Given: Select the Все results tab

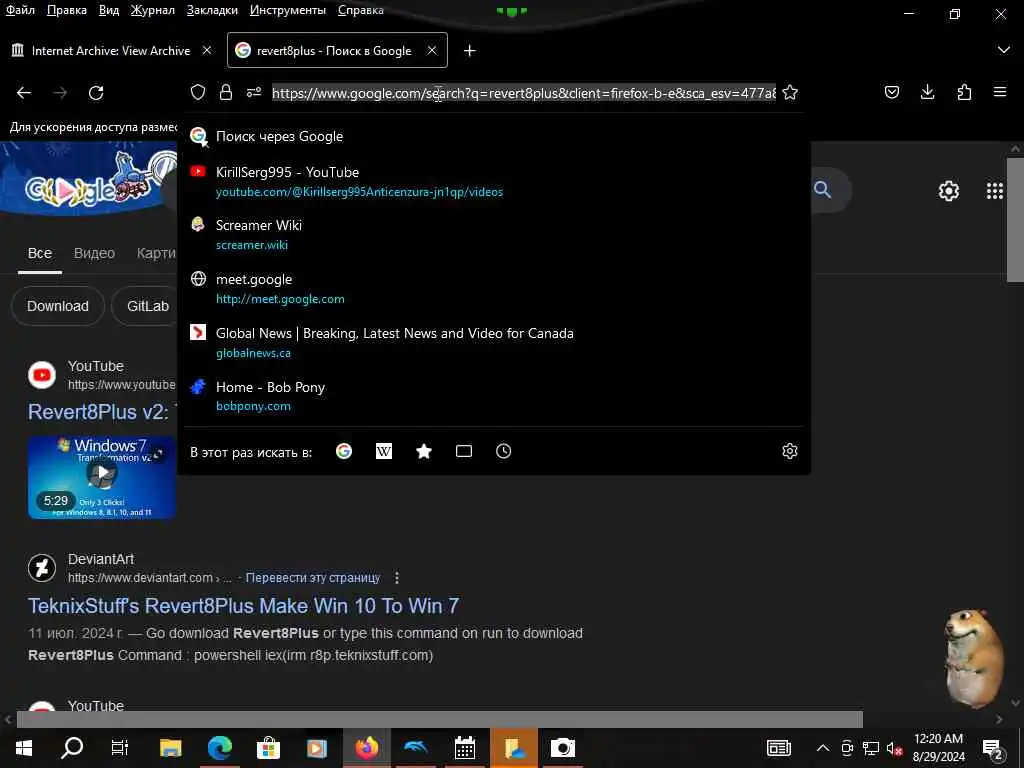Looking at the screenshot, I should click(x=40, y=253).
